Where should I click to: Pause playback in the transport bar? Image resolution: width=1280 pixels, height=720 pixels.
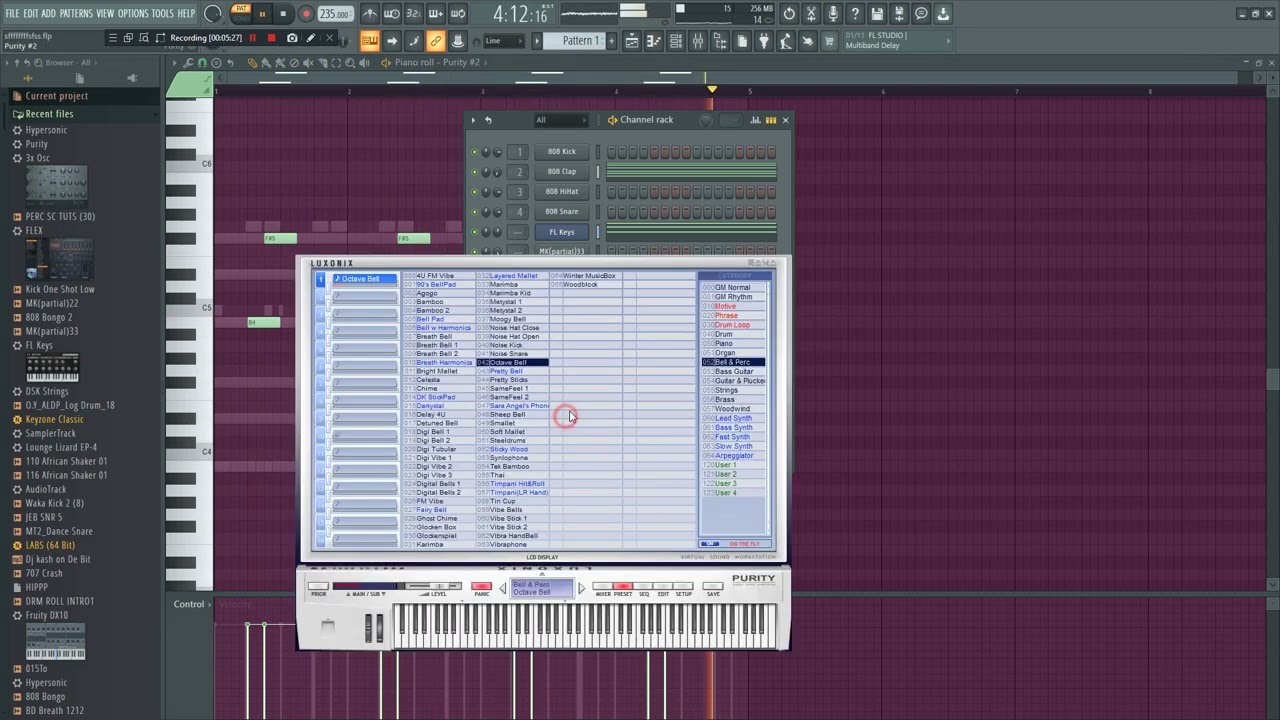point(262,14)
